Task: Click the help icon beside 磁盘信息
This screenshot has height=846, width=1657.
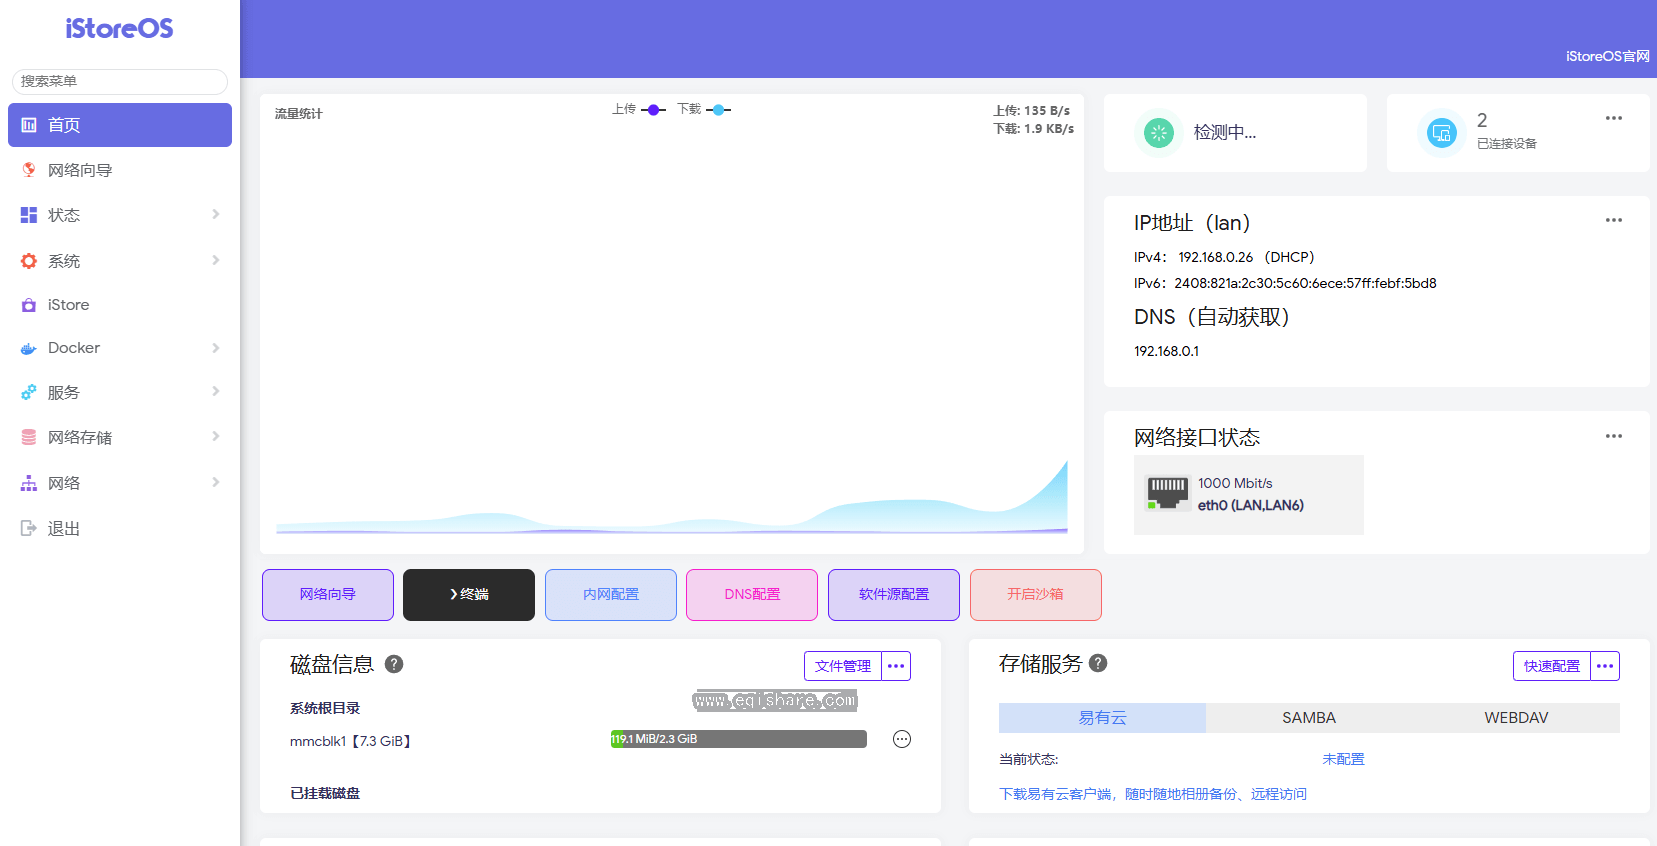Action: 394,664
